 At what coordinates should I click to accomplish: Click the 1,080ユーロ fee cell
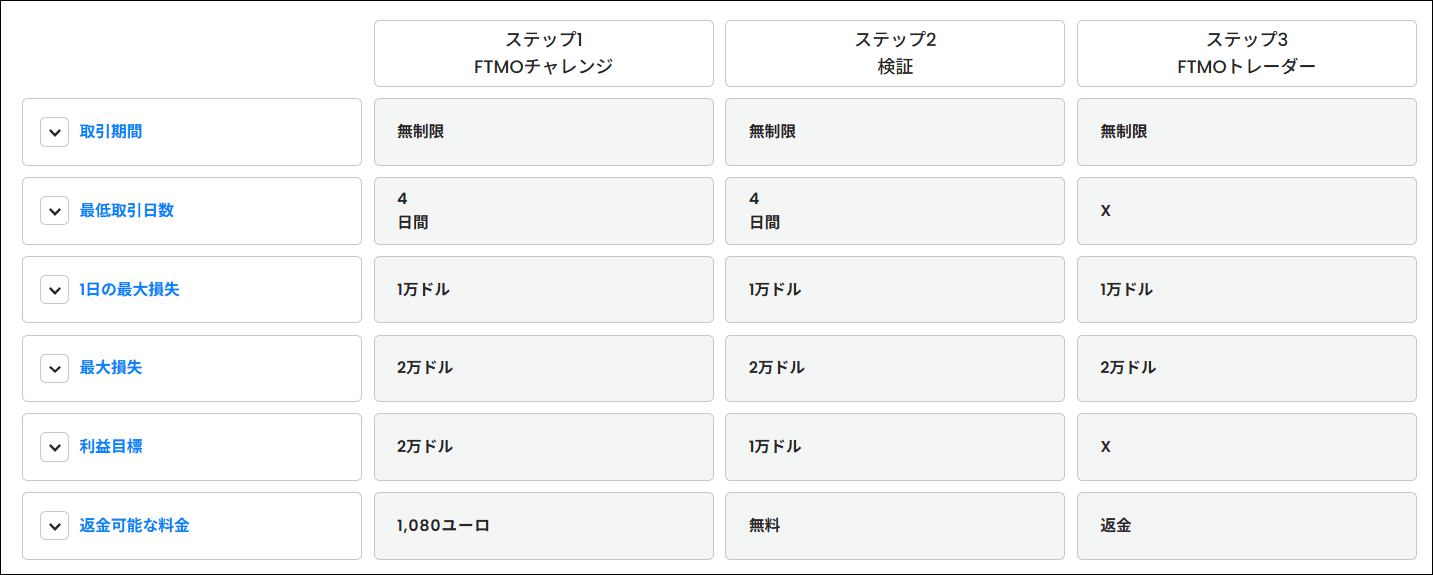544,526
